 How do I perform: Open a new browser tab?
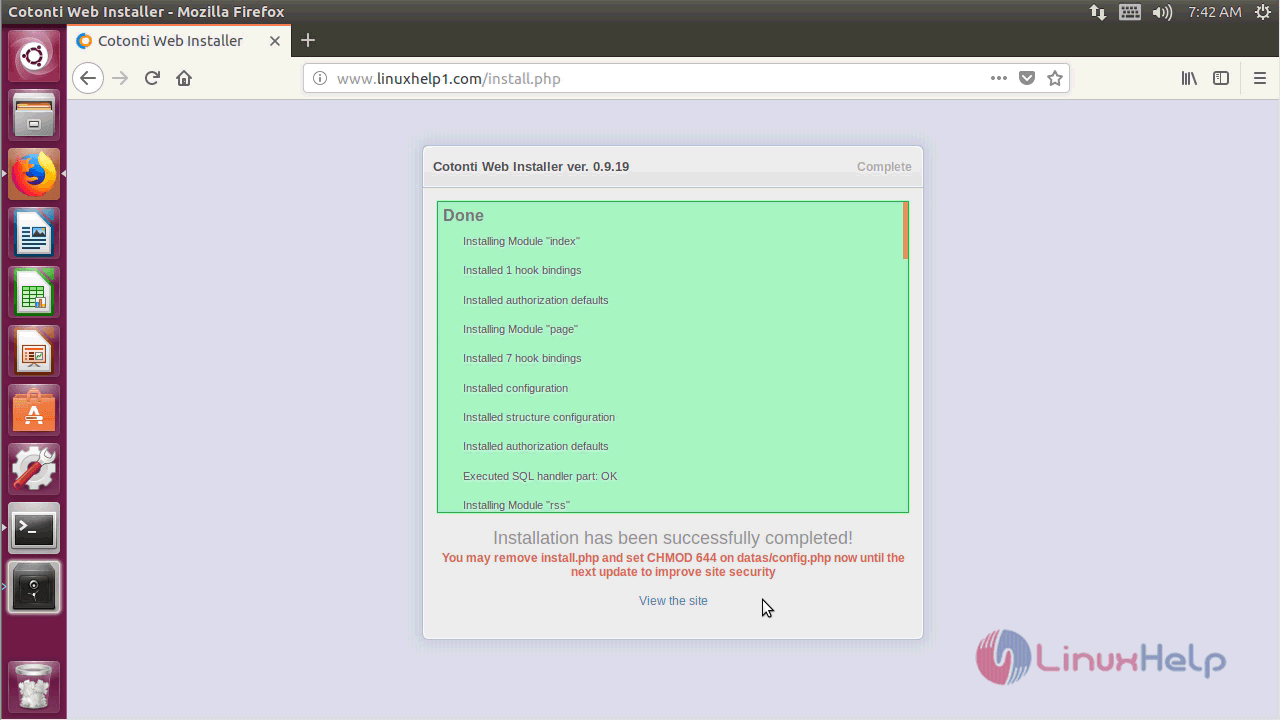click(308, 40)
